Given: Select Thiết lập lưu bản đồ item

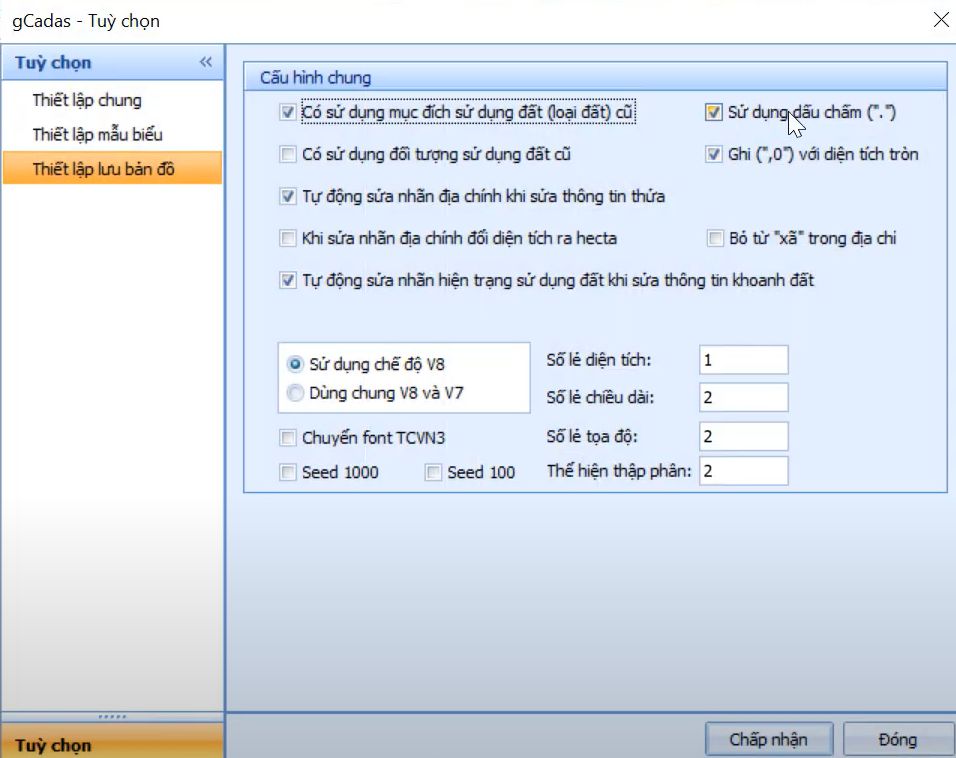Looking at the screenshot, I should click(x=103, y=169).
